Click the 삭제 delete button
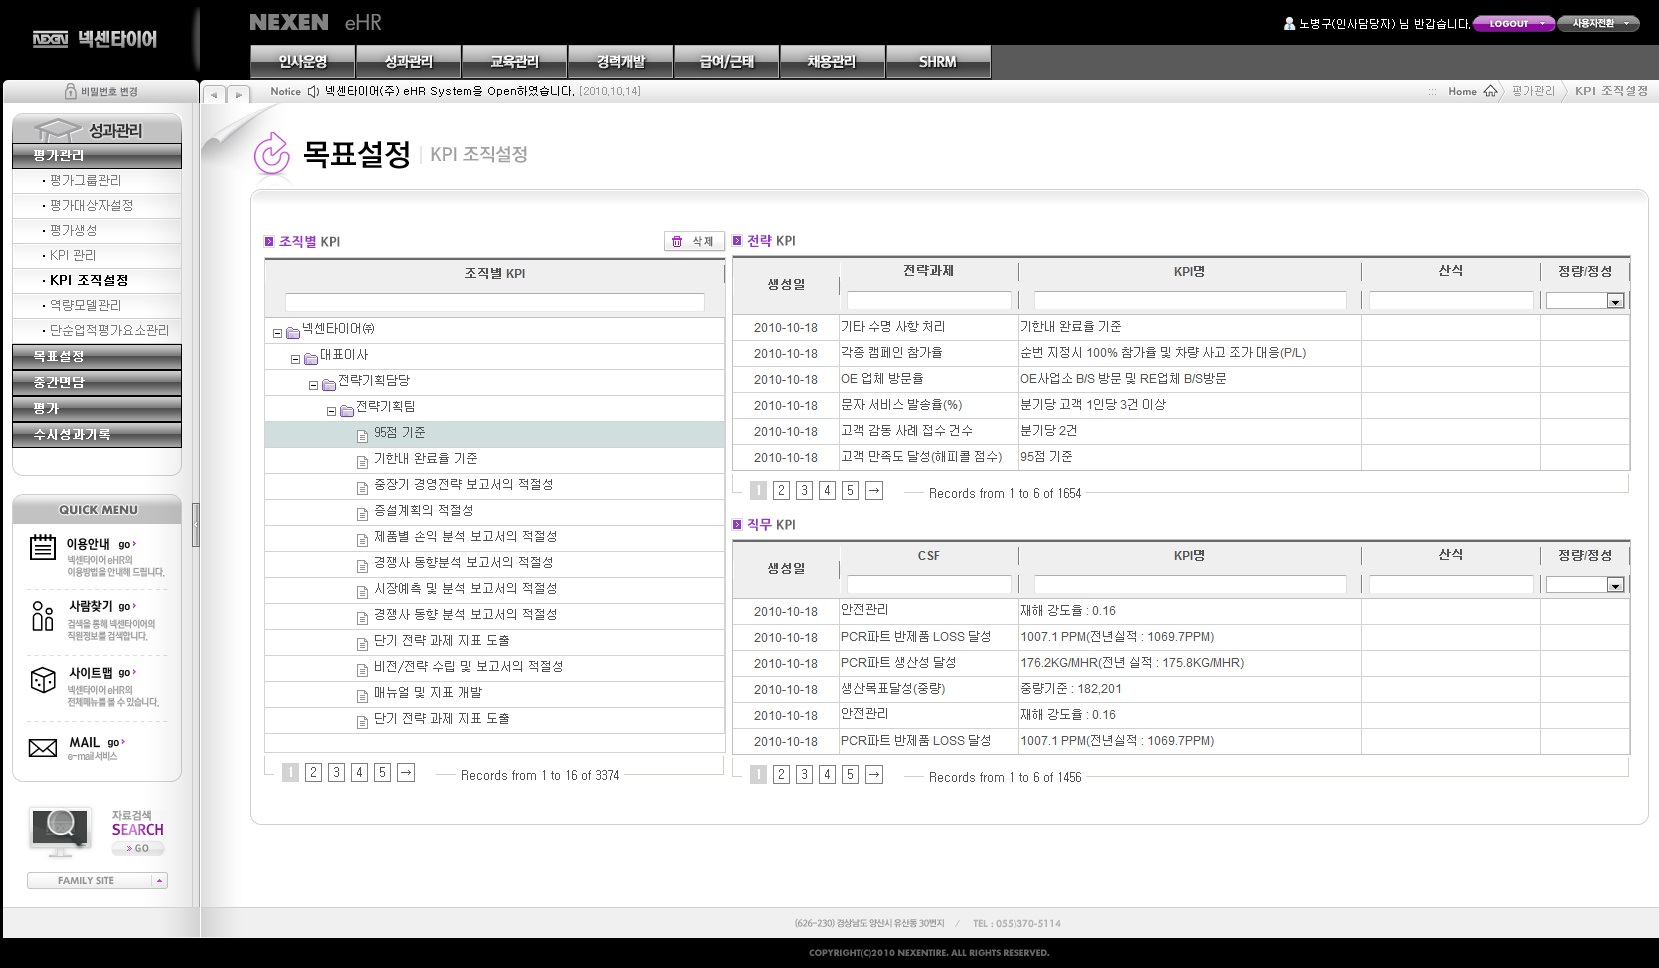1659x968 pixels. [x=694, y=241]
